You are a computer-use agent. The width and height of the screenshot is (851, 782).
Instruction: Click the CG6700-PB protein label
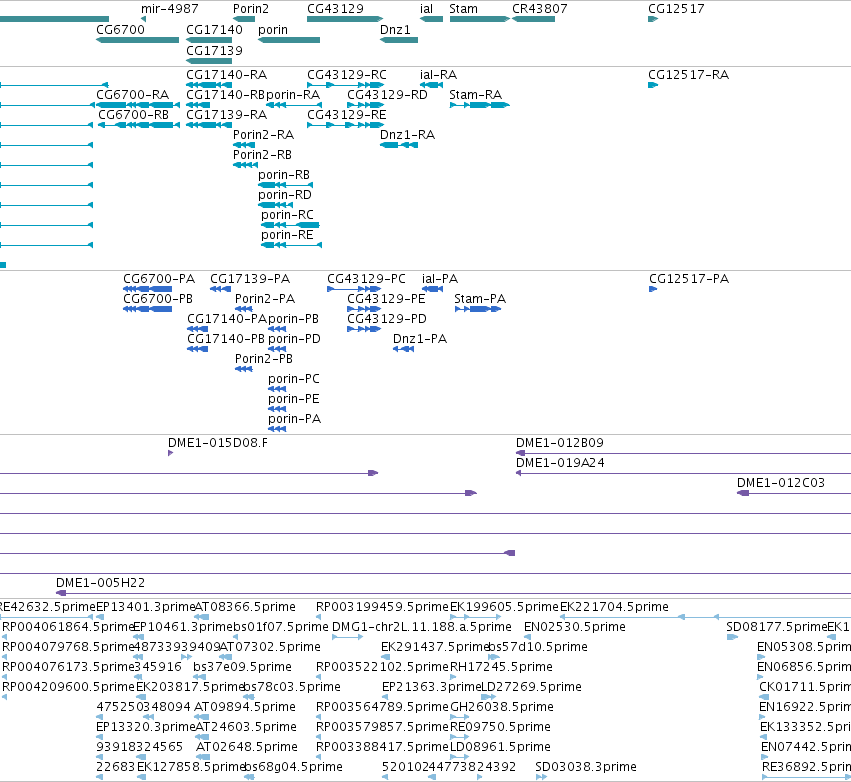coord(158,298)
